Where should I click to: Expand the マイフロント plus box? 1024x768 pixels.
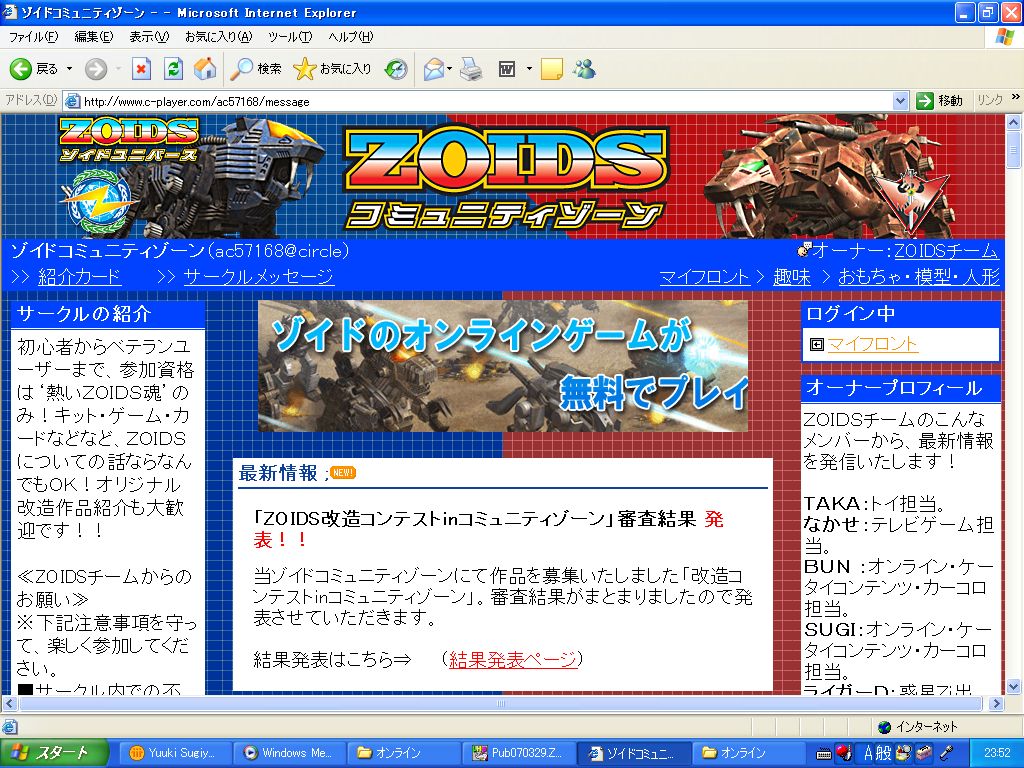click(816, 344)
